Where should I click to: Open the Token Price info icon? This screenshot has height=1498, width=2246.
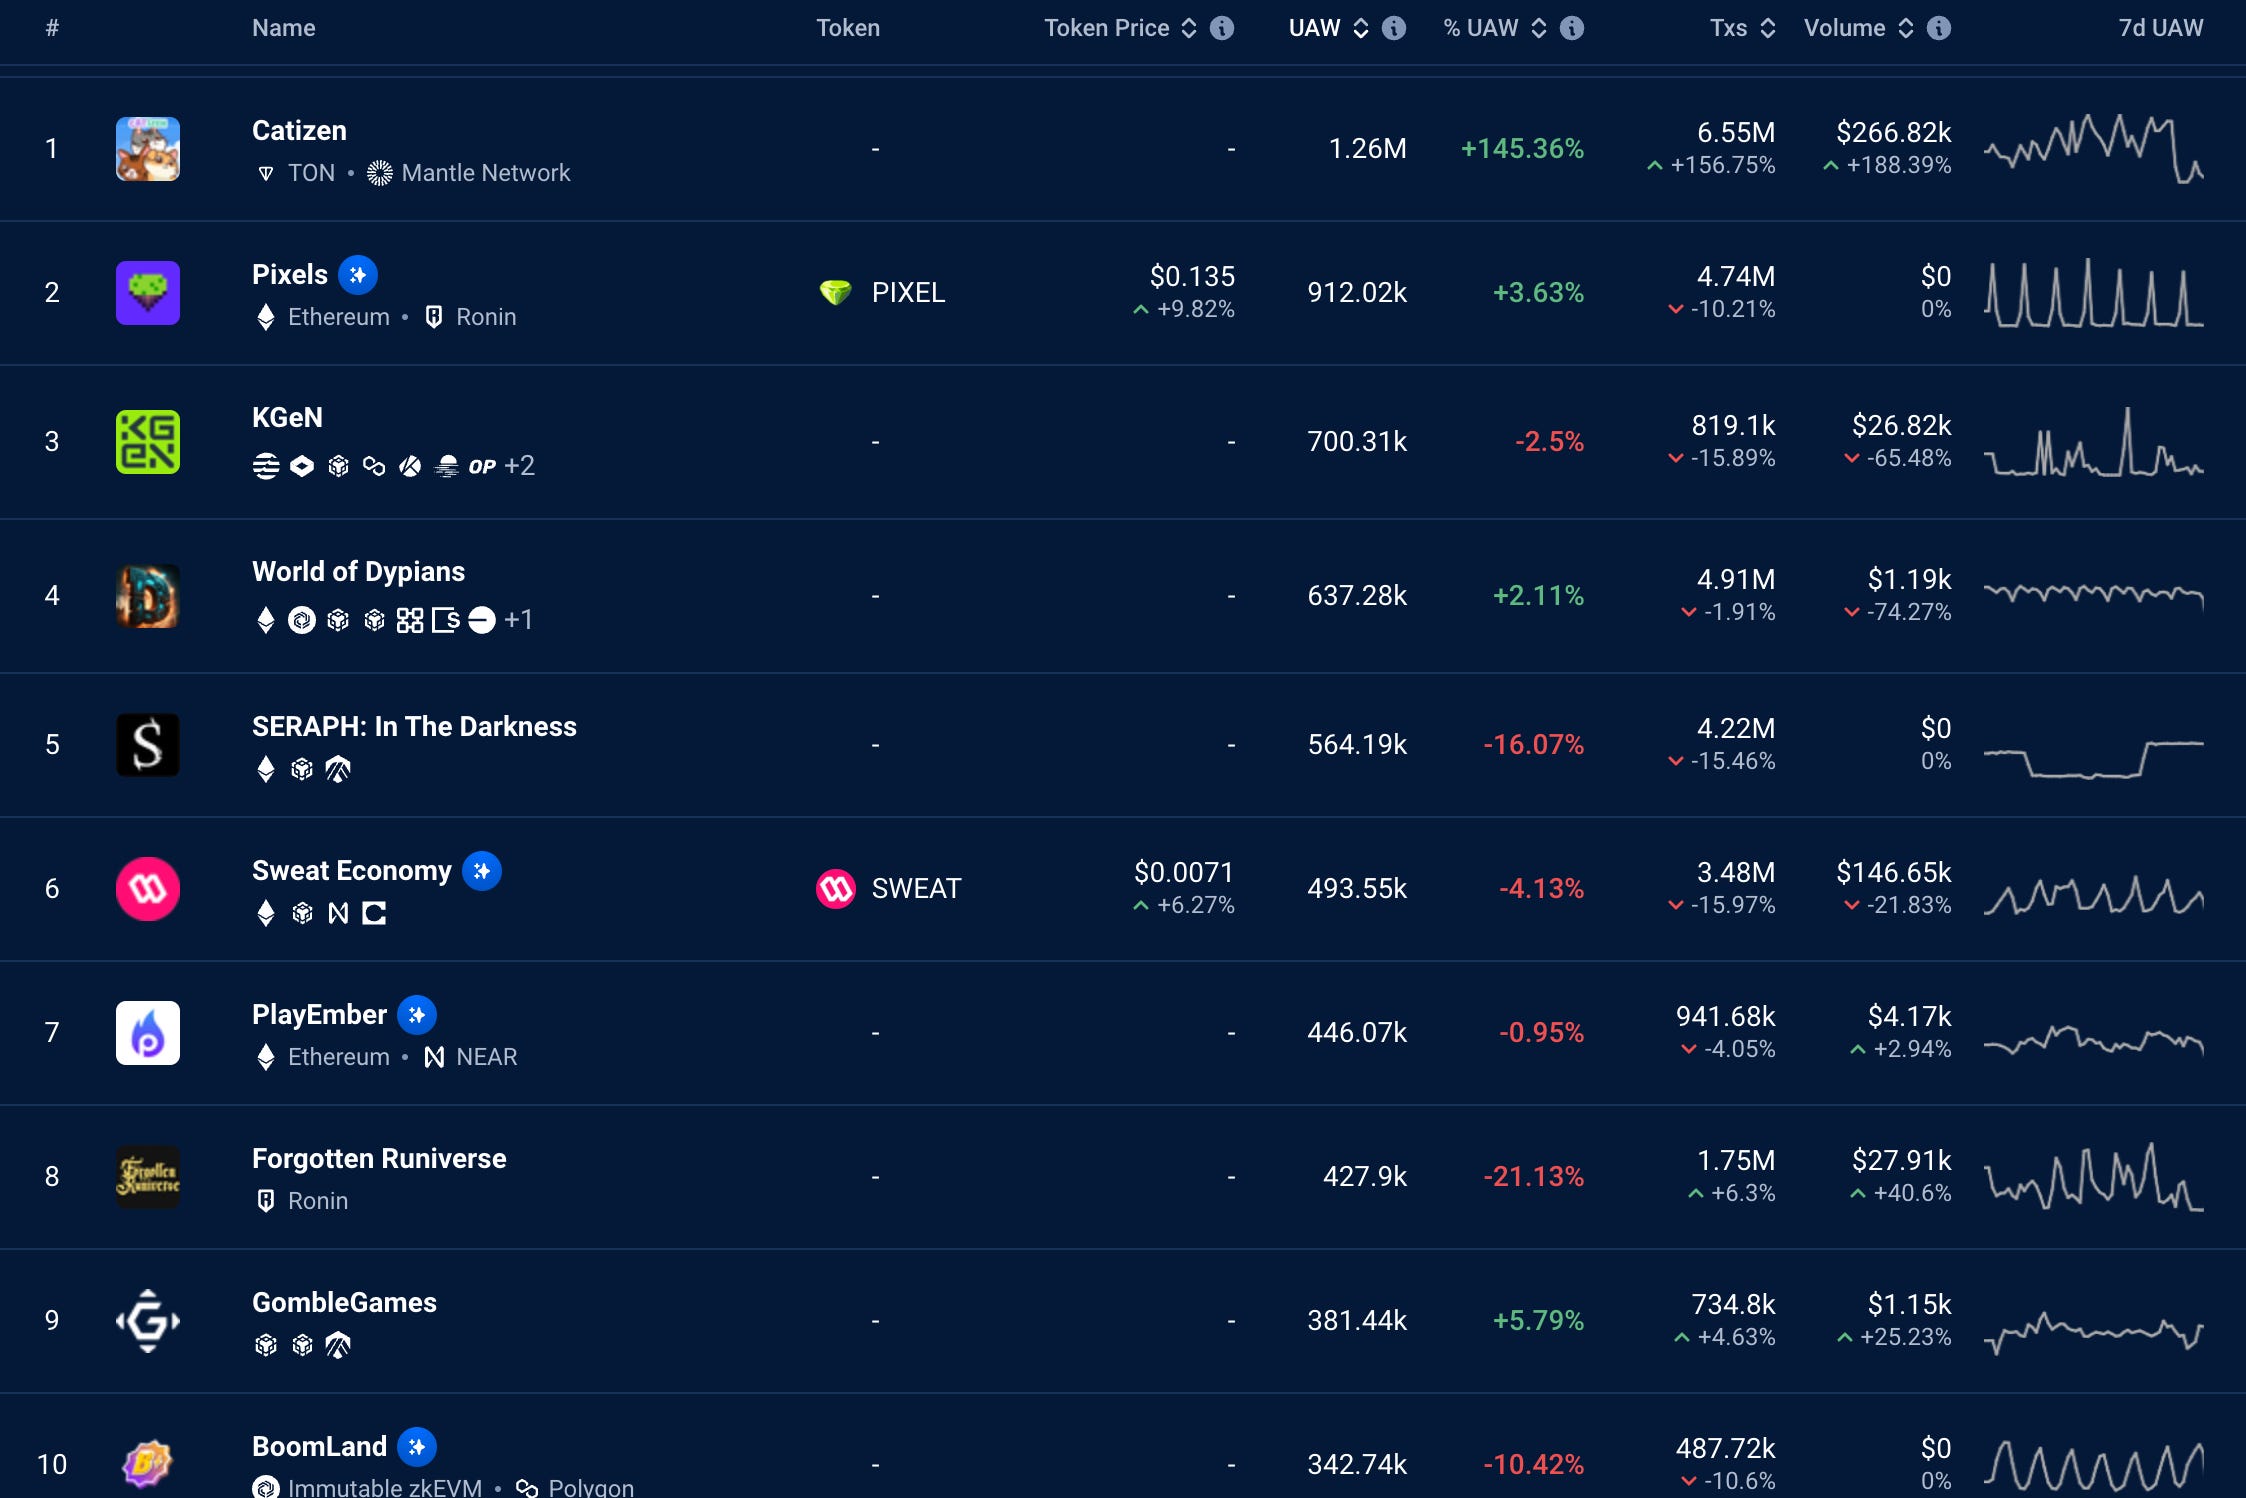1222,28
